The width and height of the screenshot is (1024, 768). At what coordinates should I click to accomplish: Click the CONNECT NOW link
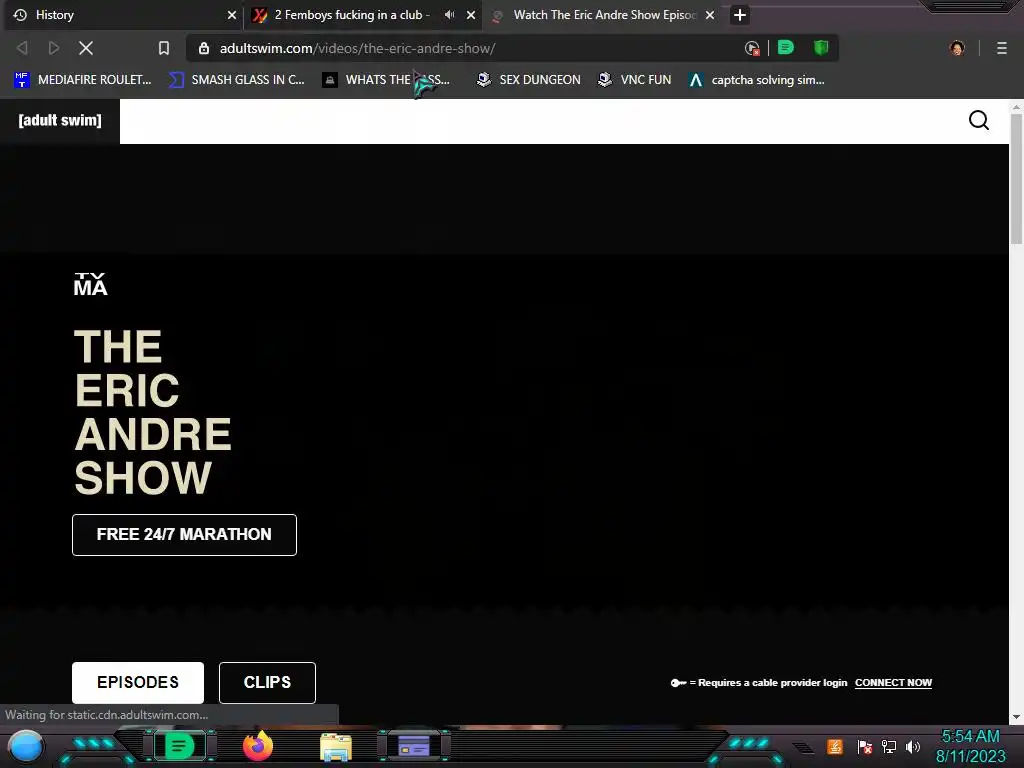click(x=893, y=682)
